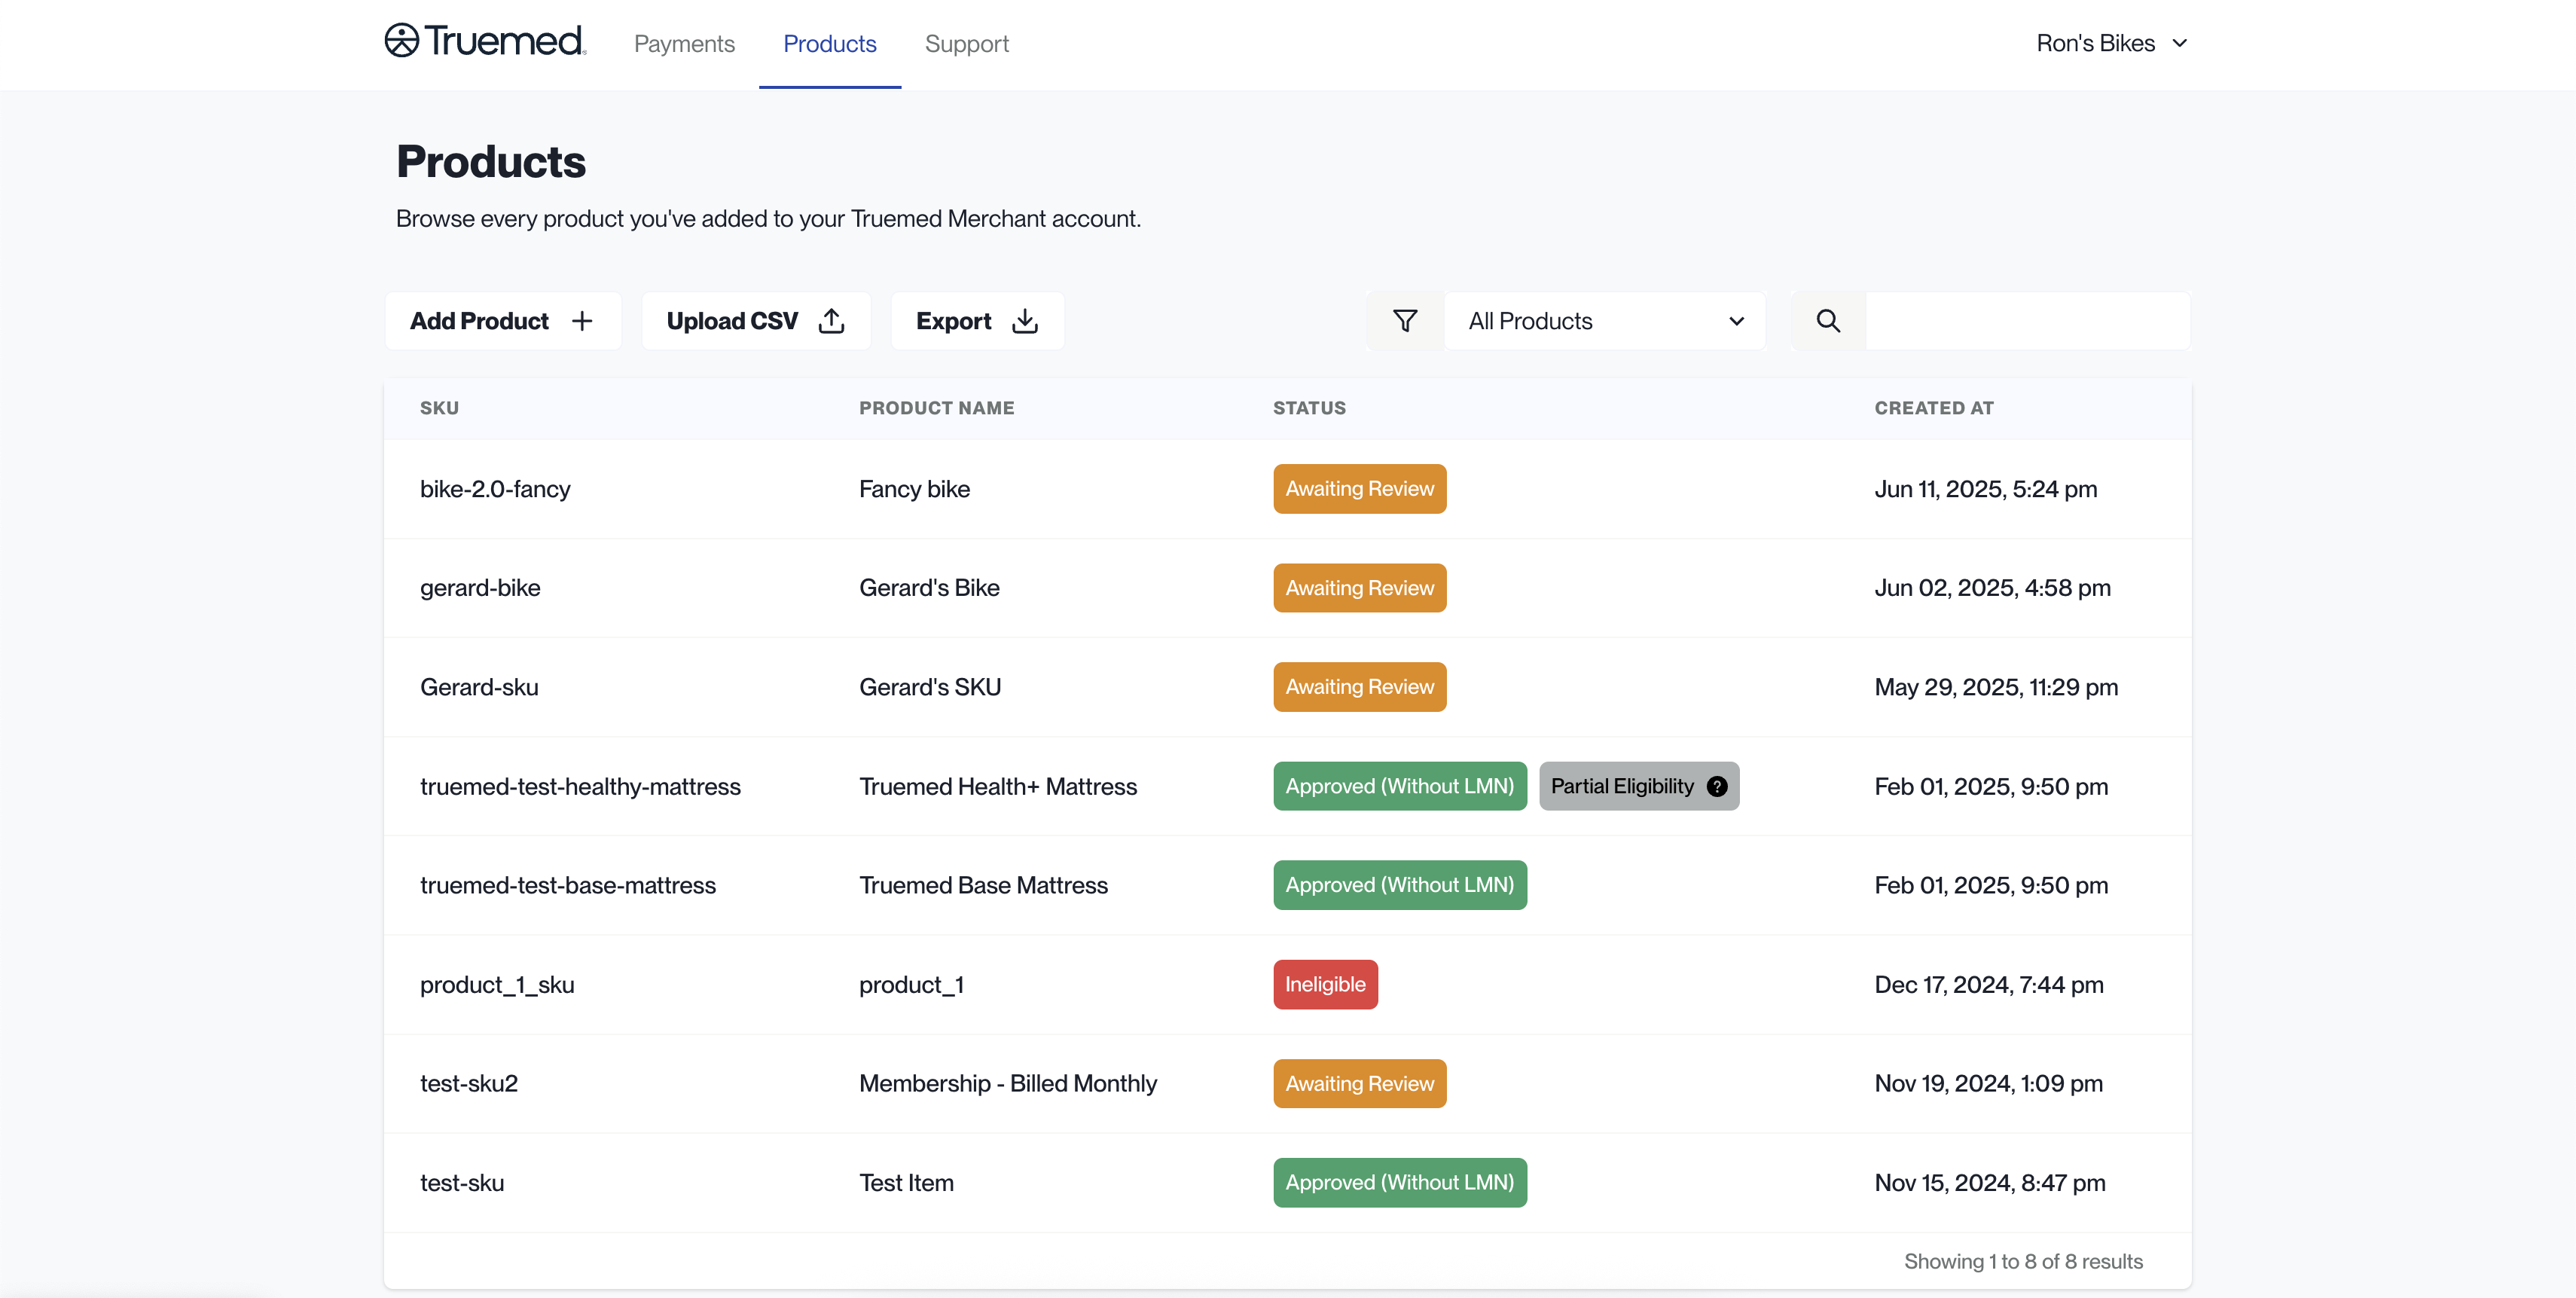Click the Add Product button
This screenshot has height=1298, width=2576.
click(502, 321)
